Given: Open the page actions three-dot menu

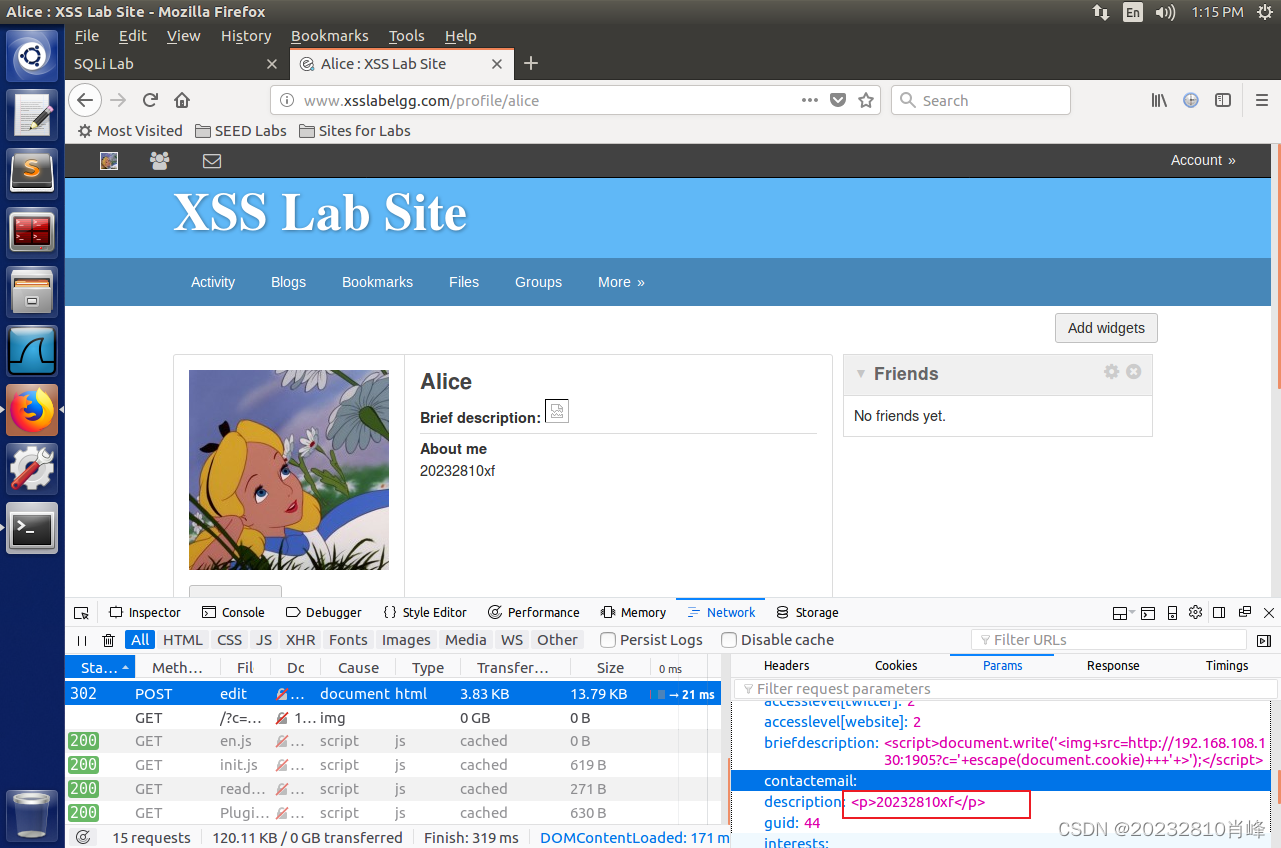Looking at the screenshot, I should point(810,100).
